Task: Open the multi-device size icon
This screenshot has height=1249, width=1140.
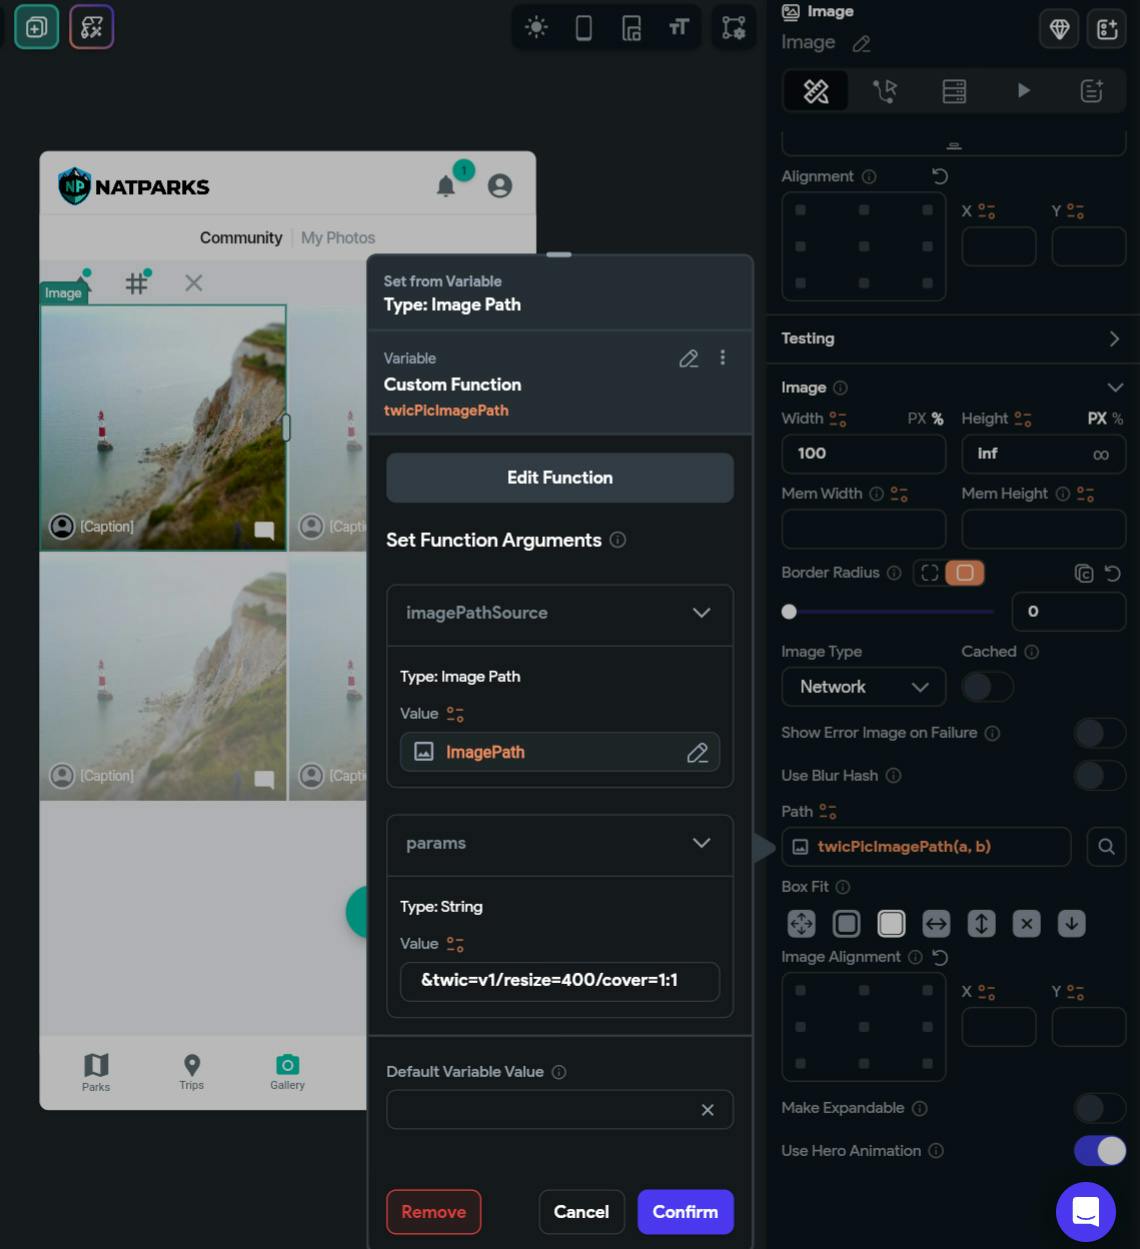Action: [x=632, y=27]
